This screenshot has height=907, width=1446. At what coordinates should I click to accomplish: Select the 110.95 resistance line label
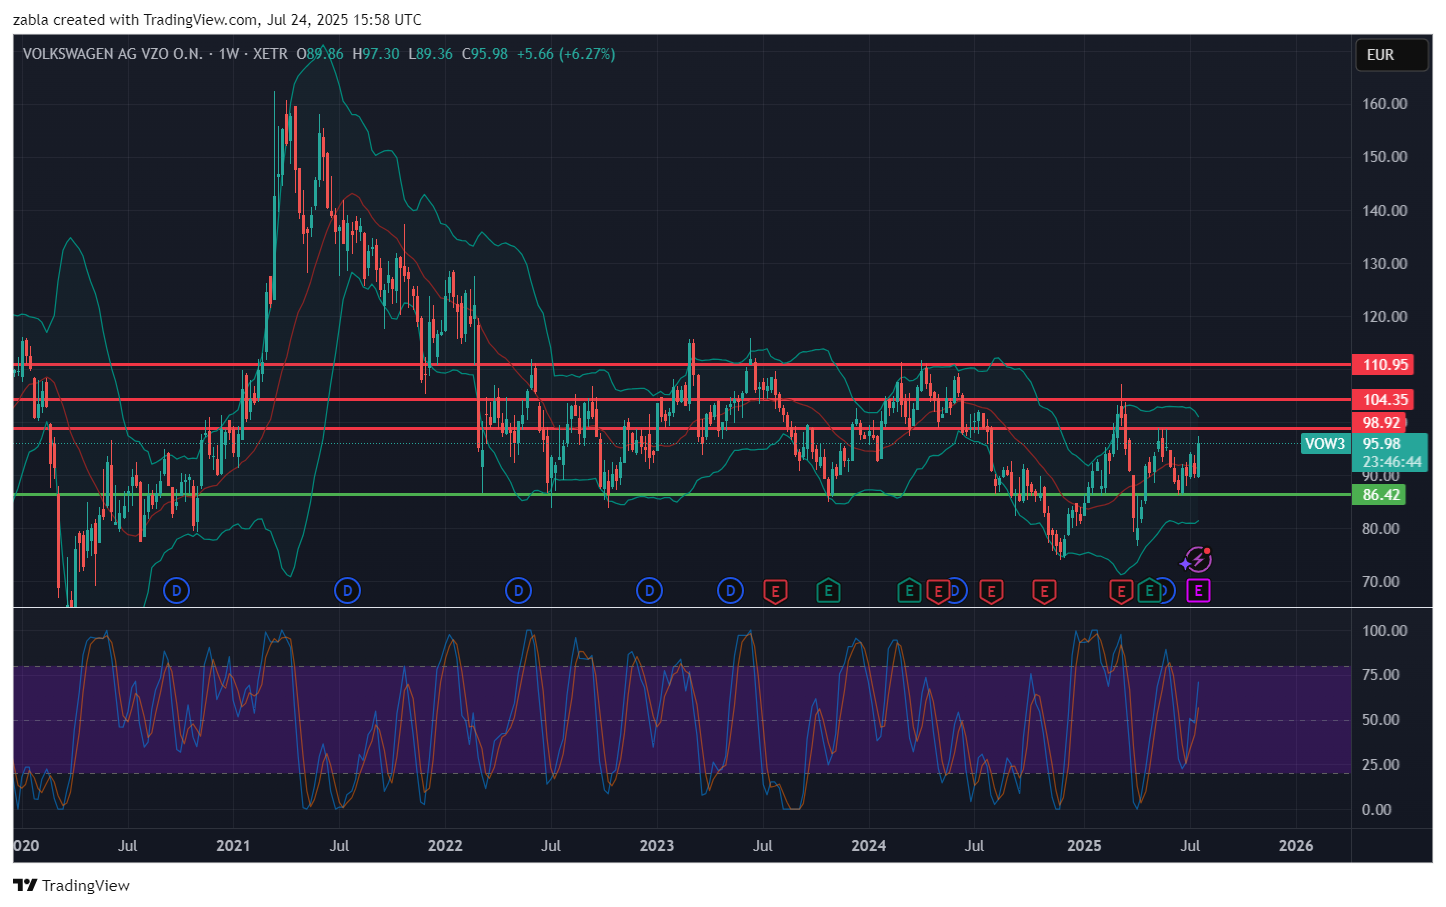coord(1385,365)
